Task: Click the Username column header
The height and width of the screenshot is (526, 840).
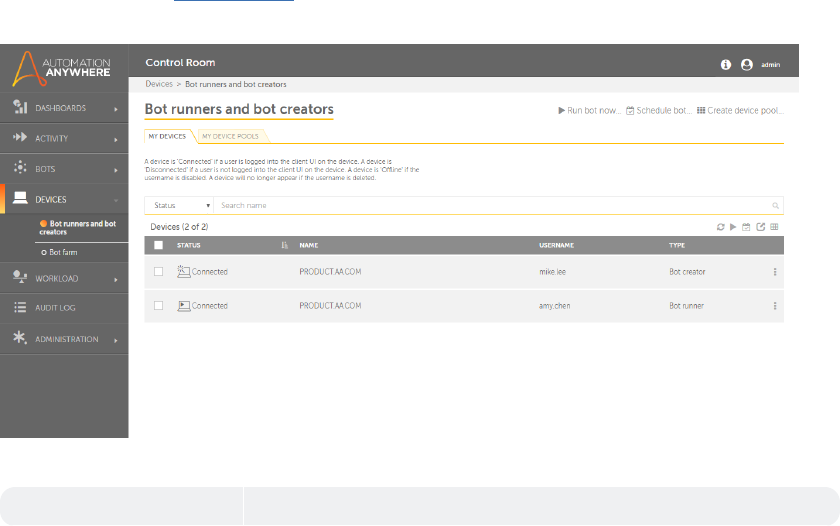Action: click(556, 245)
